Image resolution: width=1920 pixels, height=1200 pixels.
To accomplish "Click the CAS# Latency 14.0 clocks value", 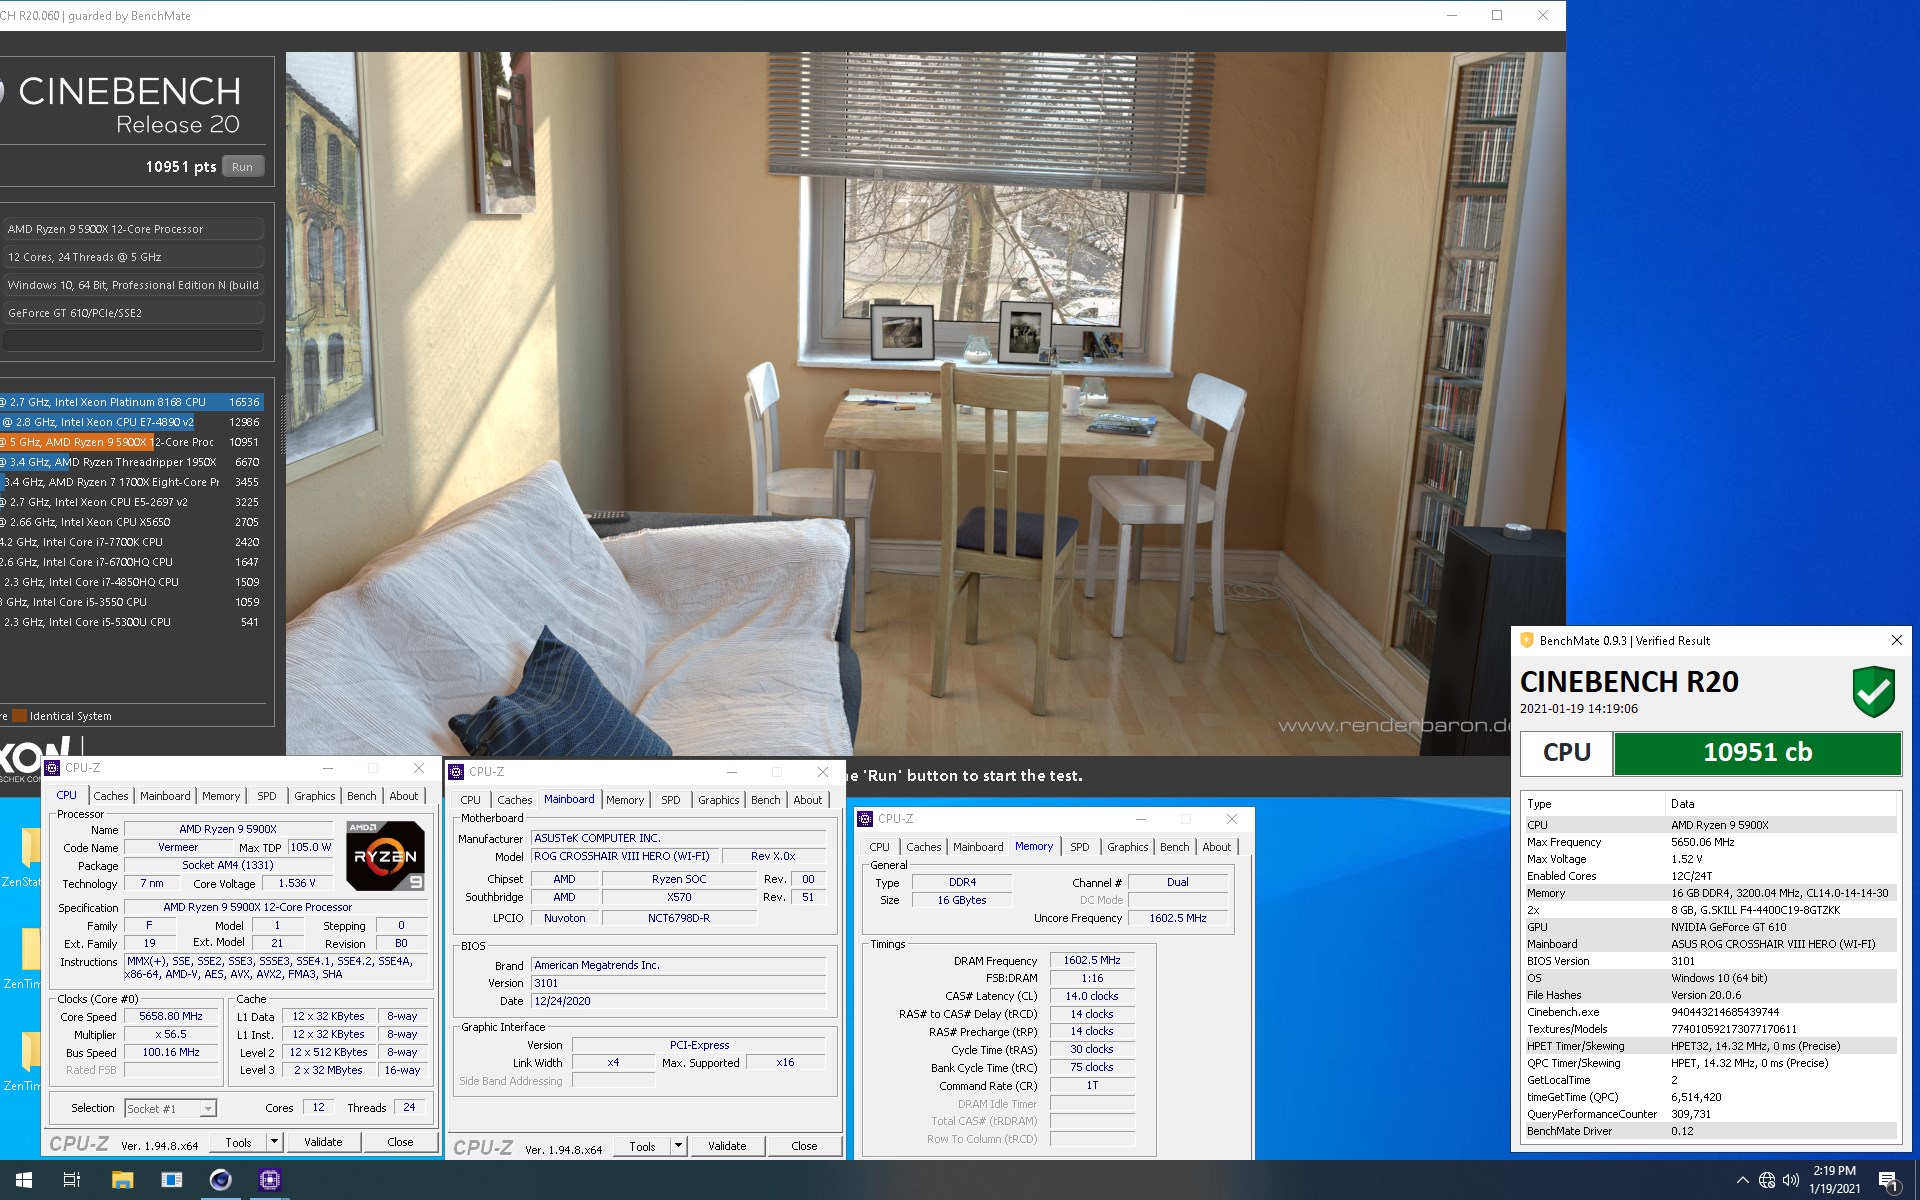I will [1092, 996].
